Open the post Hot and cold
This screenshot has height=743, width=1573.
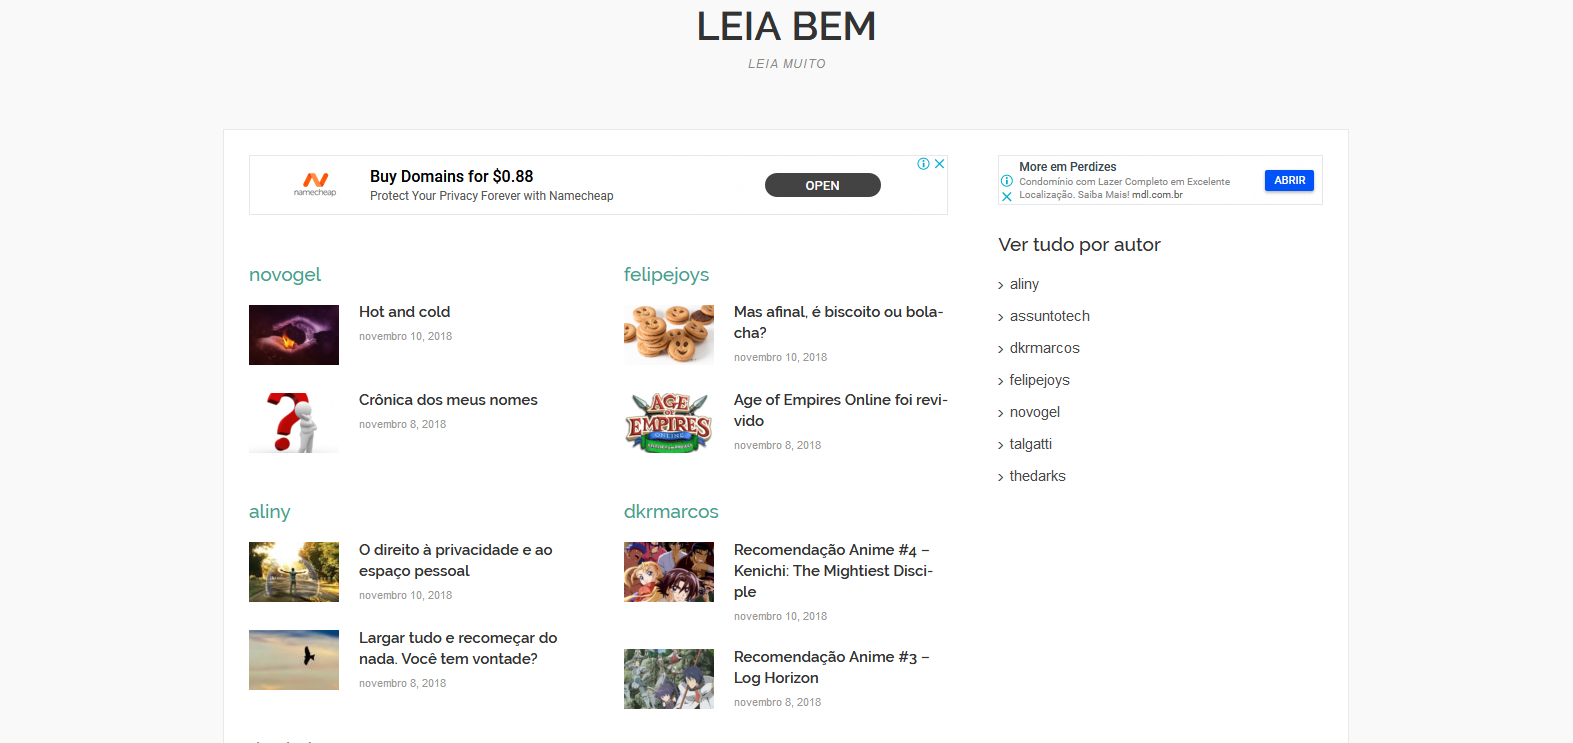click(x=404, y=311)
